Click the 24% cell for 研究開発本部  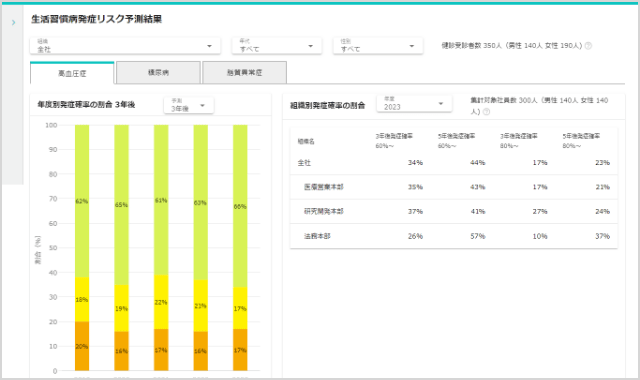[602, 211]
